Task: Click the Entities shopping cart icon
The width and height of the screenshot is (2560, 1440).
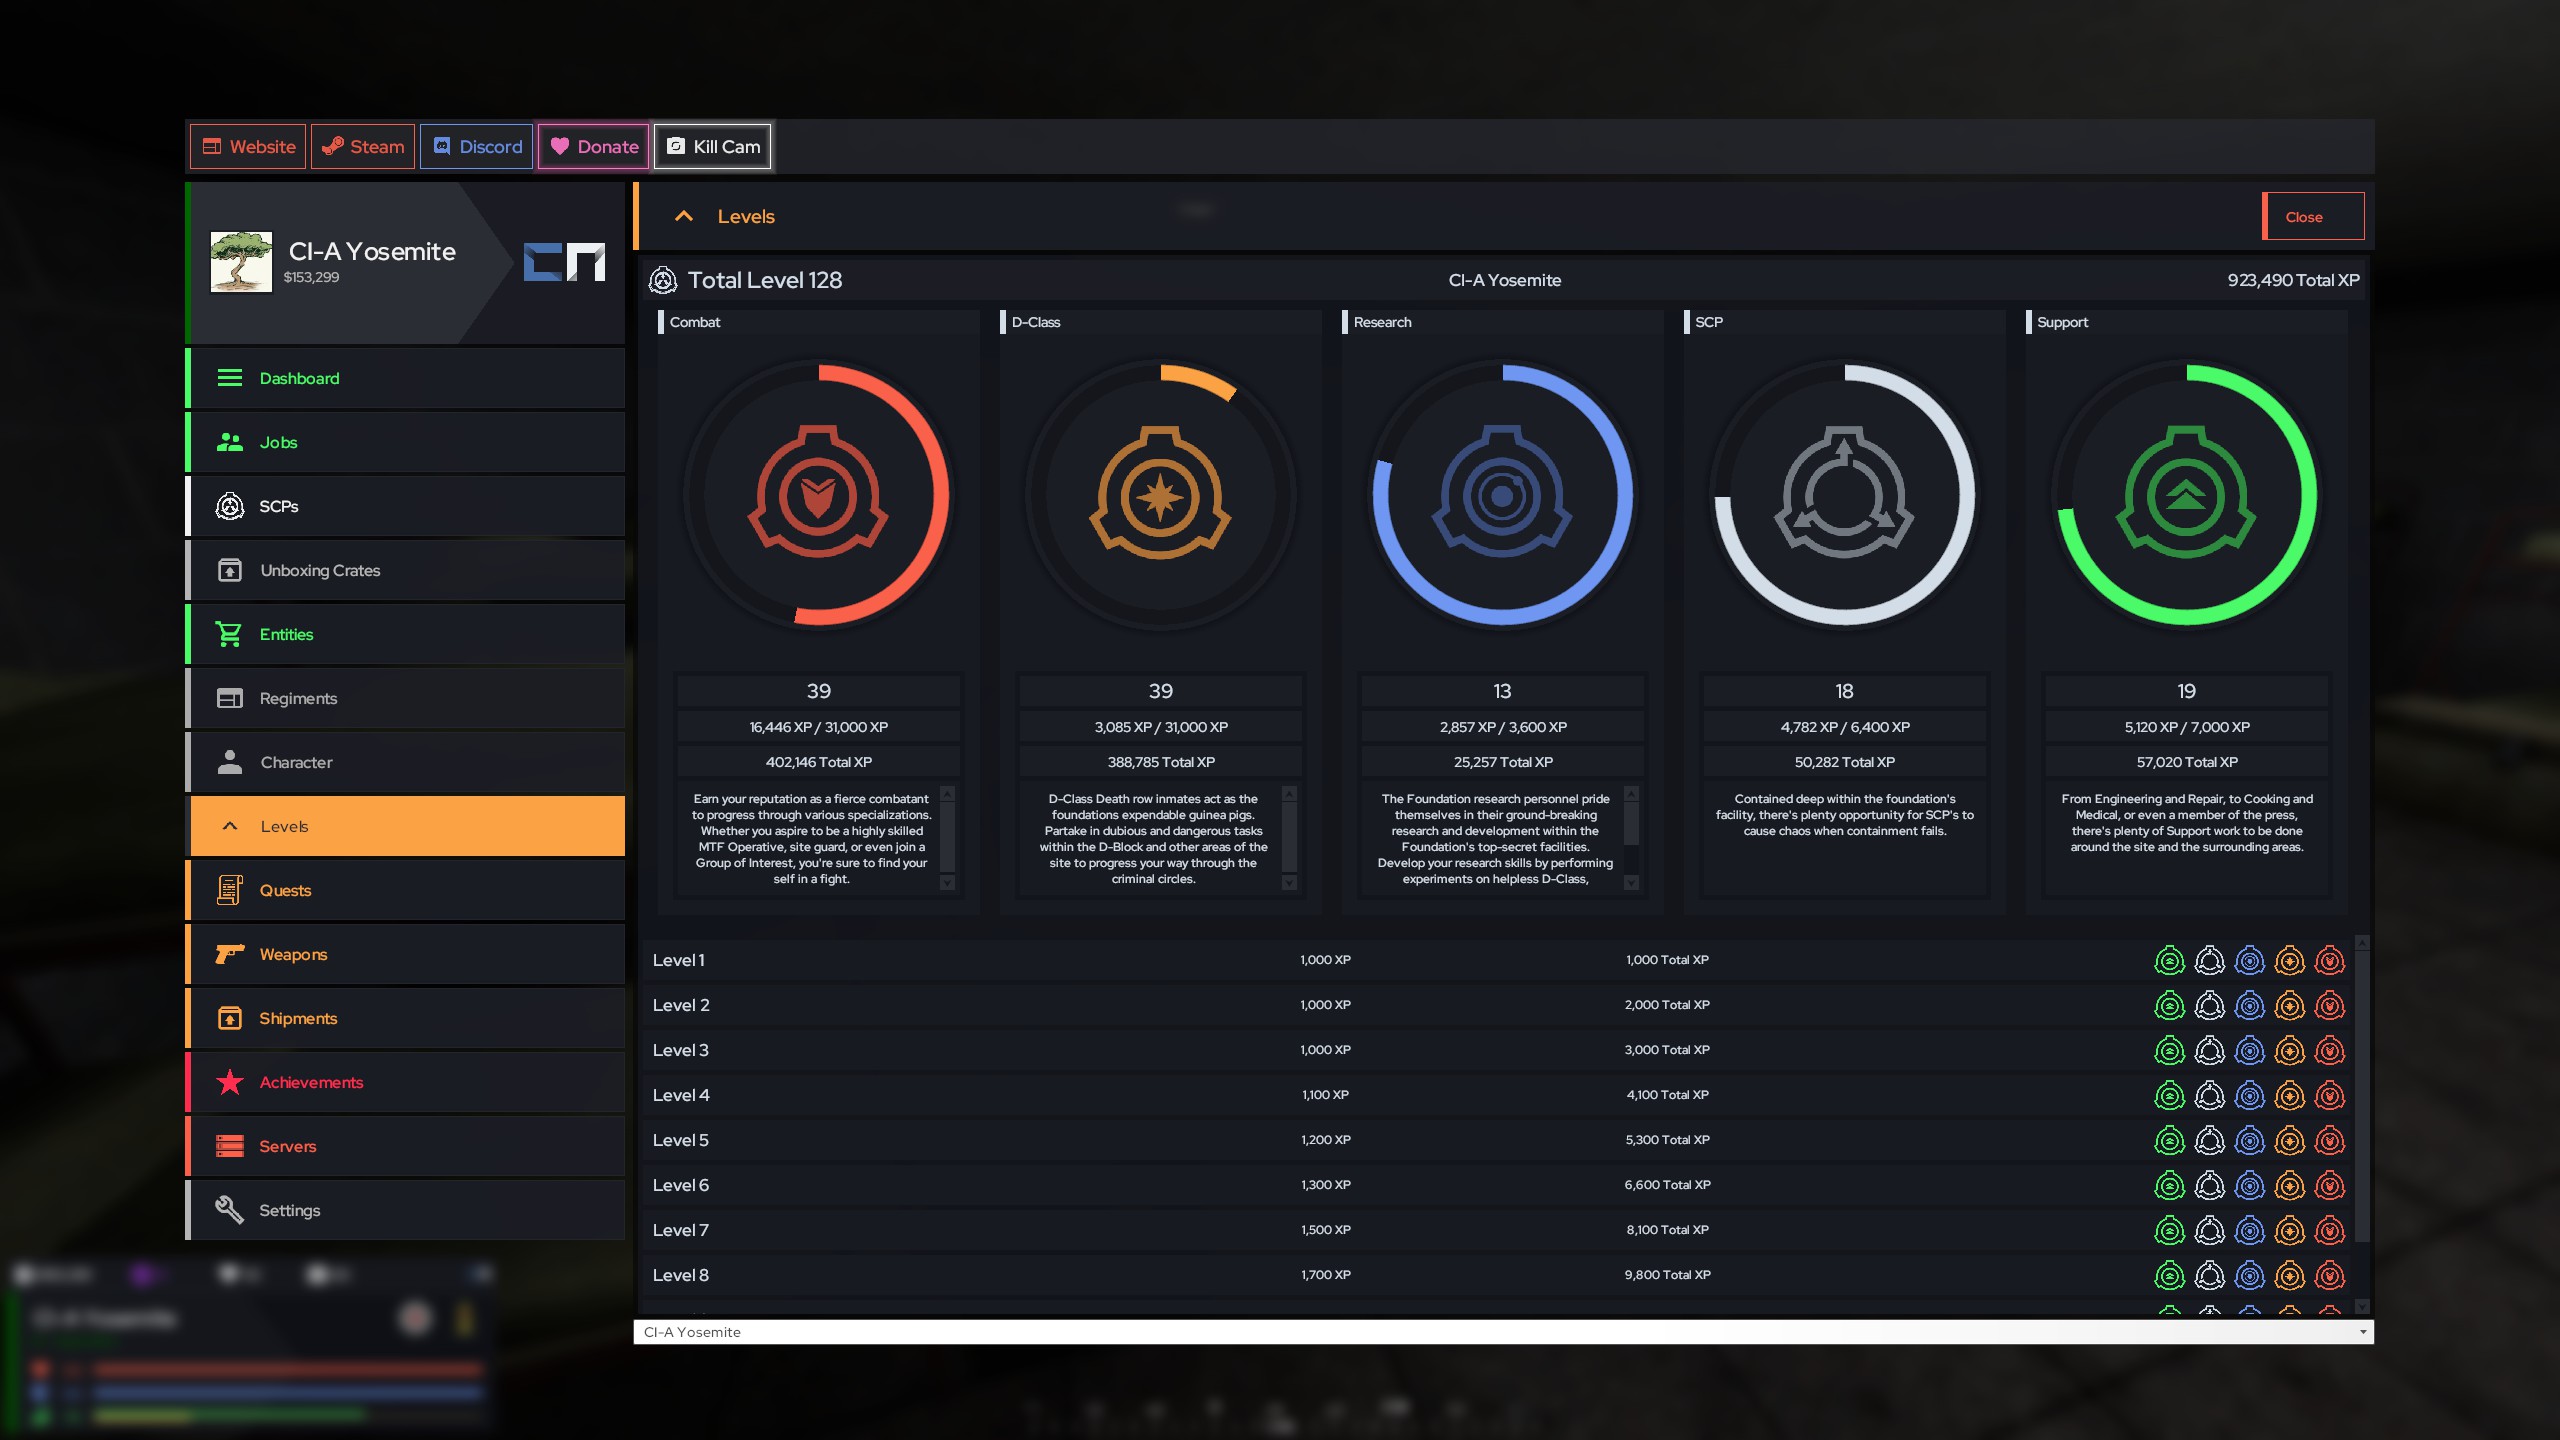Action: pyautogui.click(x=229, y=634)
